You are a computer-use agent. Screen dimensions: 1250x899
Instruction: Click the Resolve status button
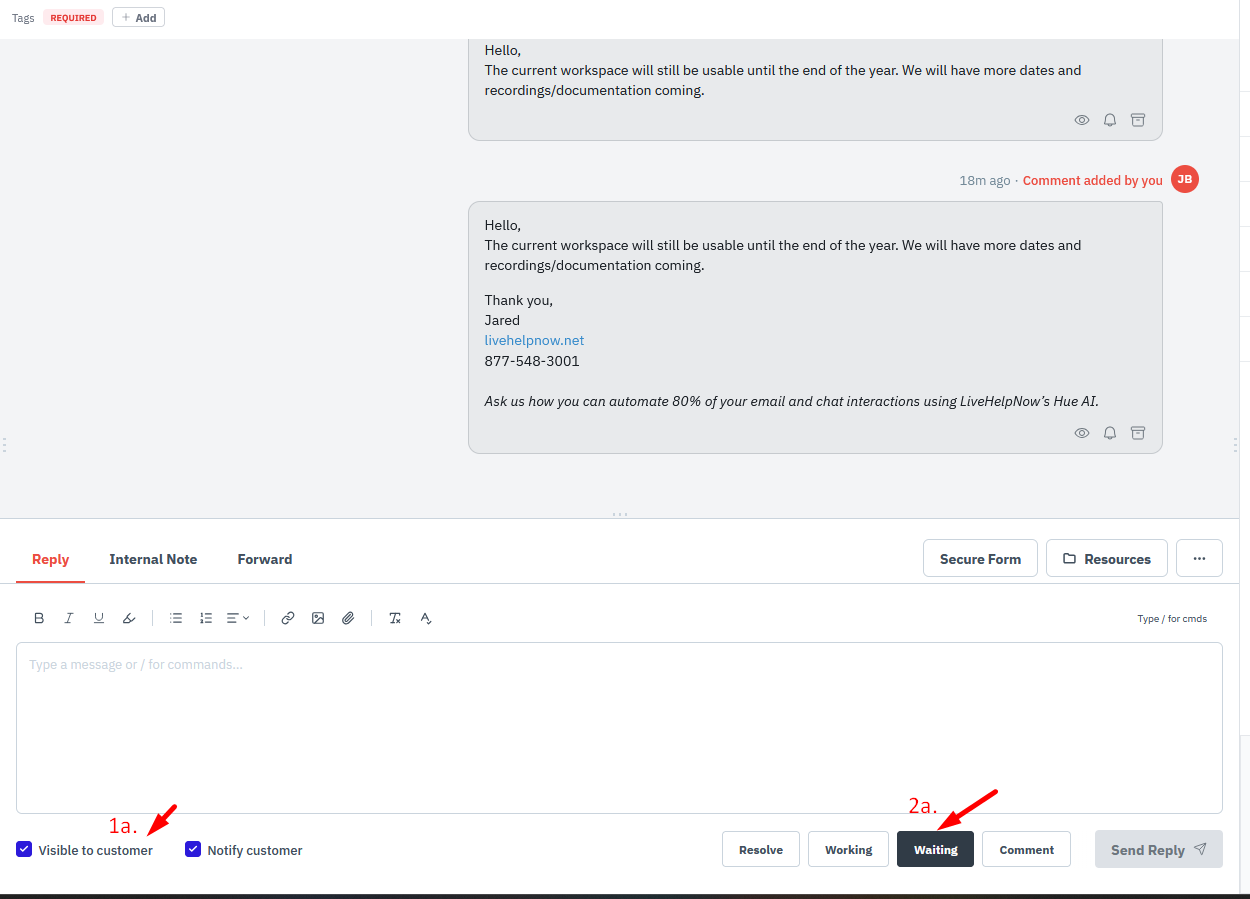point(761,850)
